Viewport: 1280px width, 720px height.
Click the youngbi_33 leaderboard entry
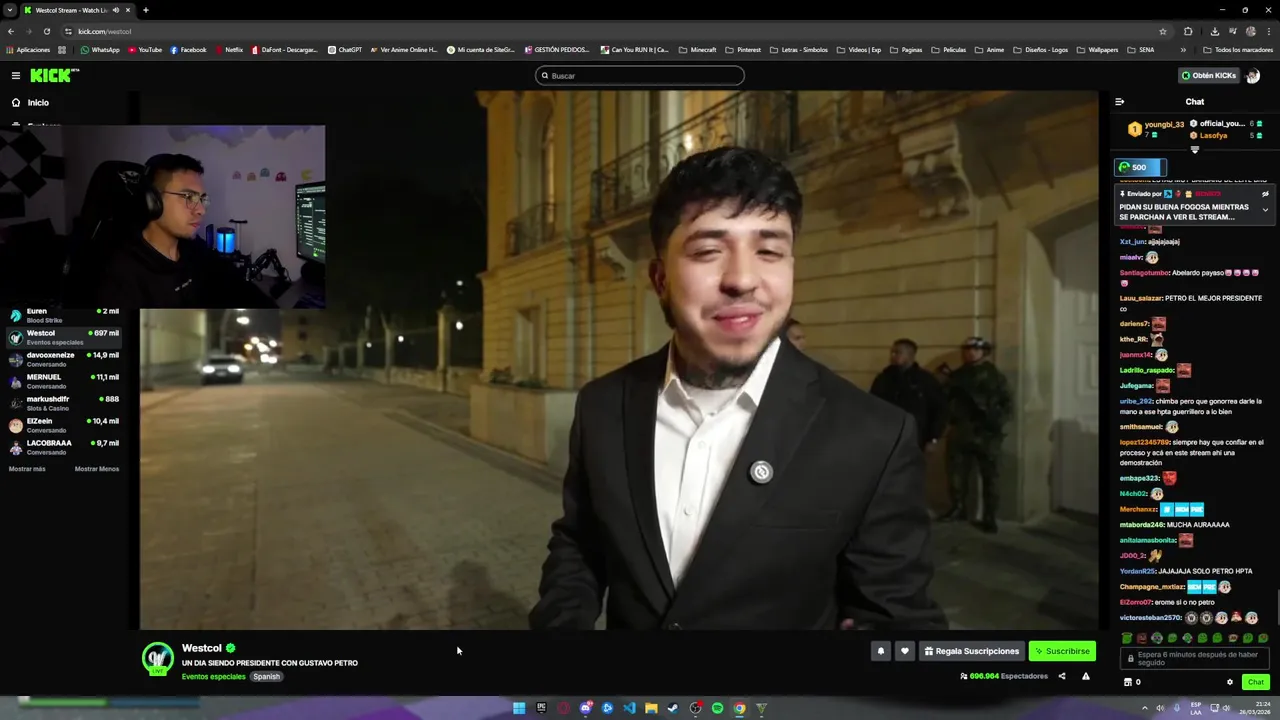click(1156, 129)
